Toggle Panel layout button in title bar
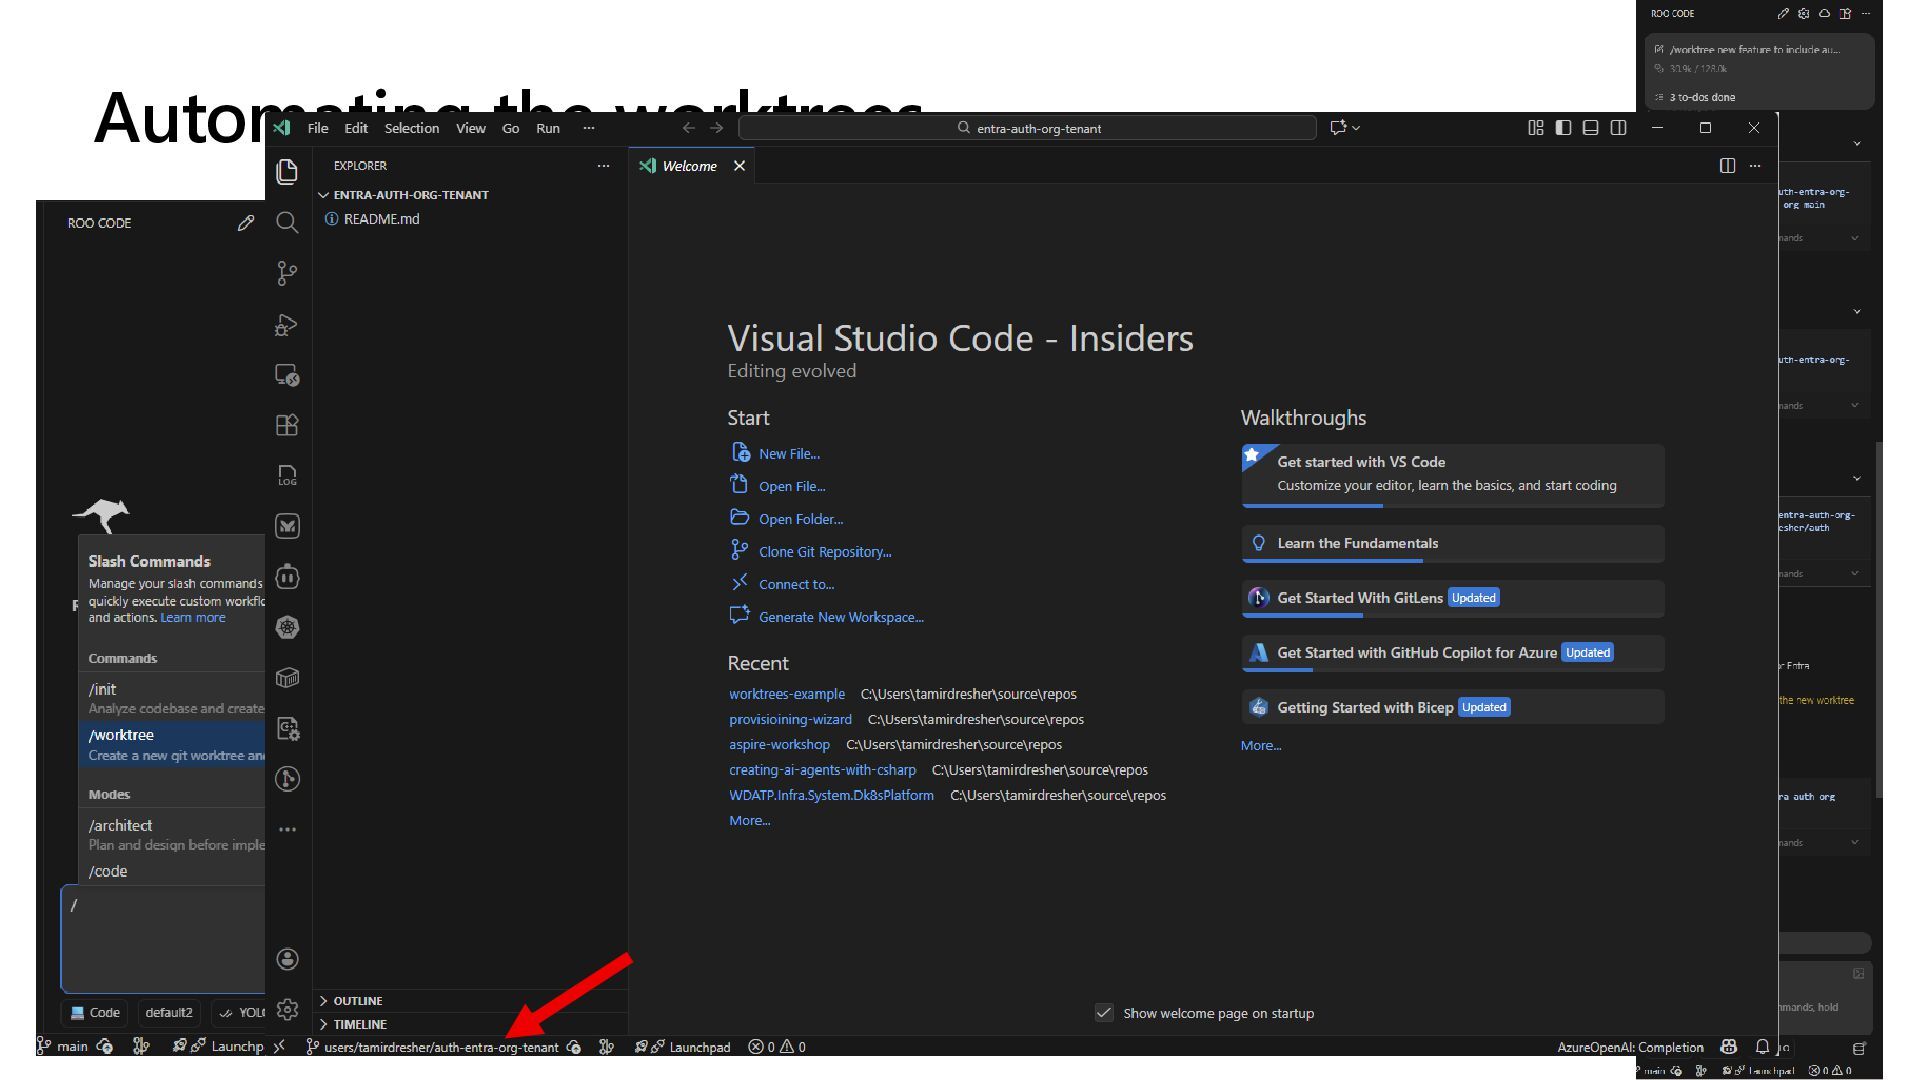 point(1591,128)
